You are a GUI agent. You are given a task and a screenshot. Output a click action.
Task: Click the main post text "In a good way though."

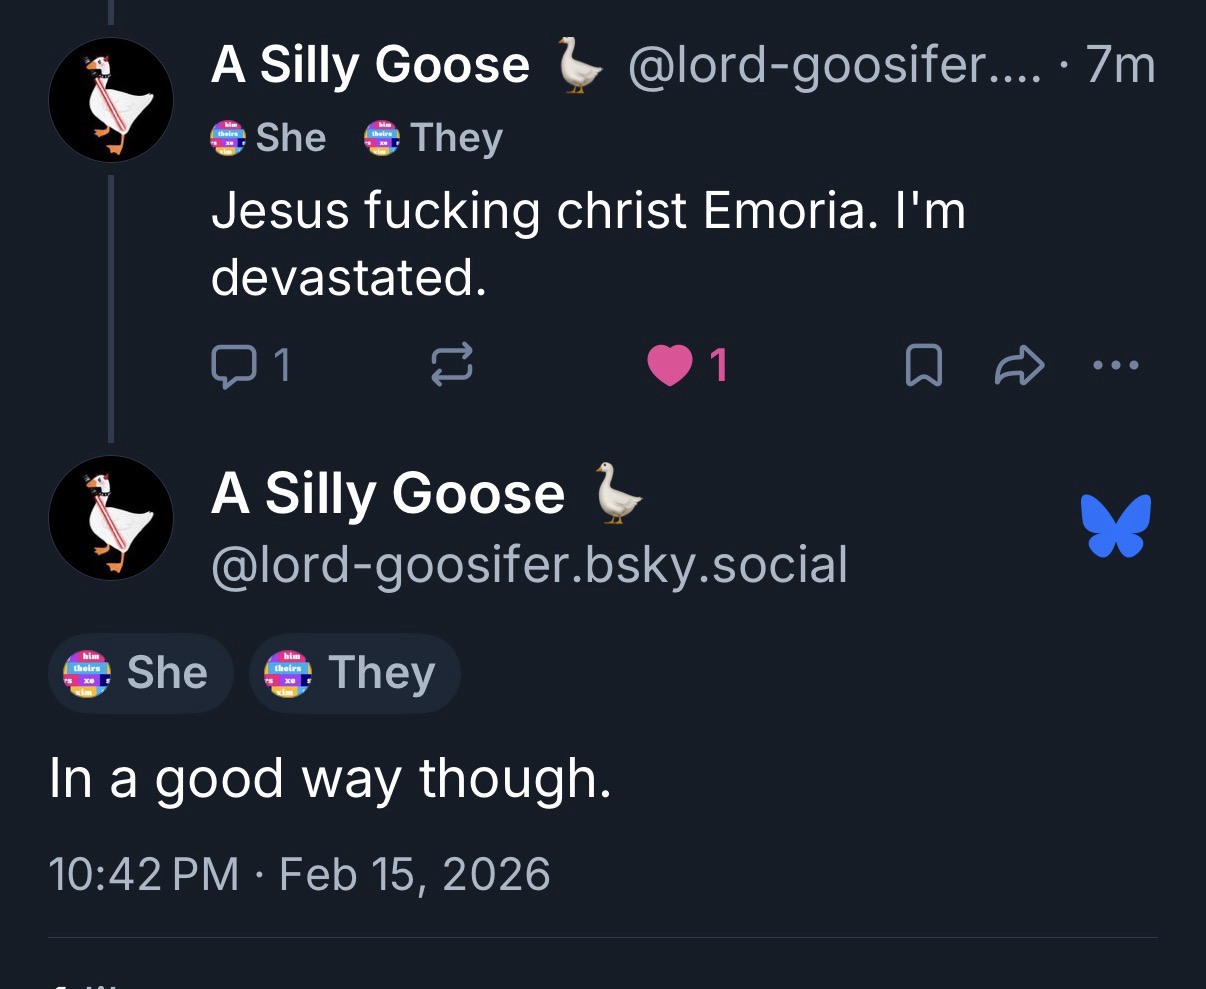point(330,779)
